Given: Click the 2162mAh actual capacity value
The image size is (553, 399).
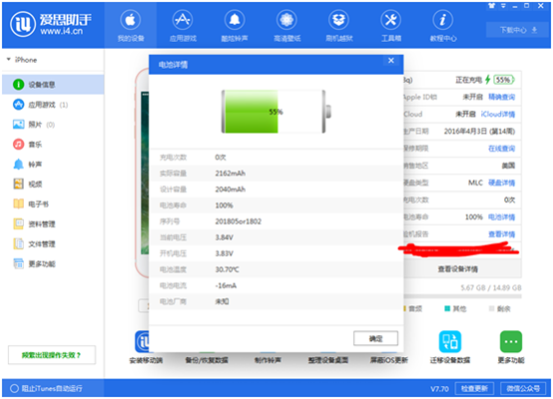Looking at the screenshot, I should click(x=230, y=173).
